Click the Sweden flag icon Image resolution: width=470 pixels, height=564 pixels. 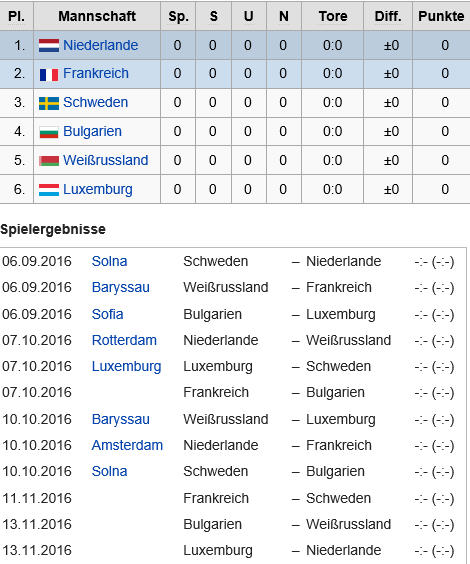click(49, 103)
